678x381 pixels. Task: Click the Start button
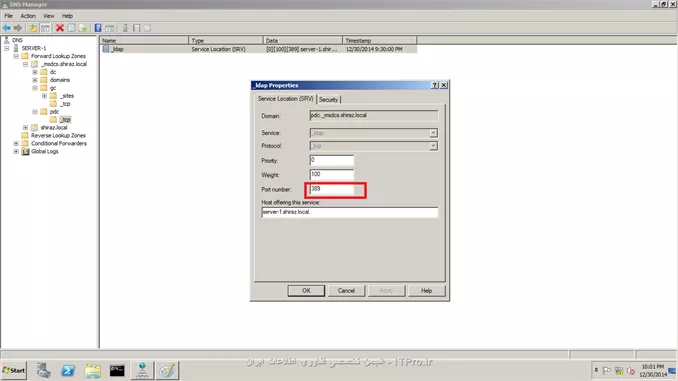point(14,370)
